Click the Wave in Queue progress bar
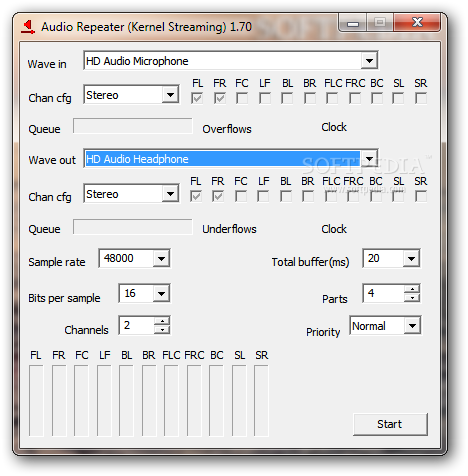The image size is (468, 476). point(133,126)
